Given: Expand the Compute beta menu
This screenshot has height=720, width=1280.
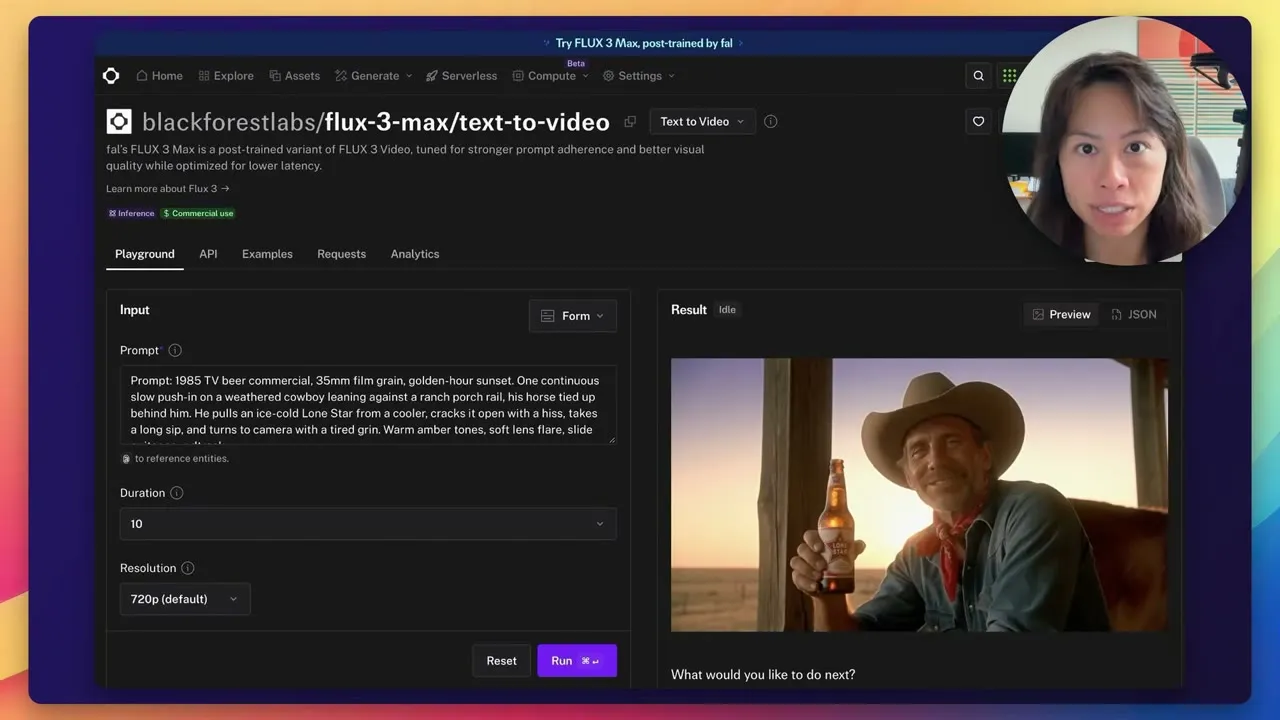Looking at the screenshot, I should (551, 76).
